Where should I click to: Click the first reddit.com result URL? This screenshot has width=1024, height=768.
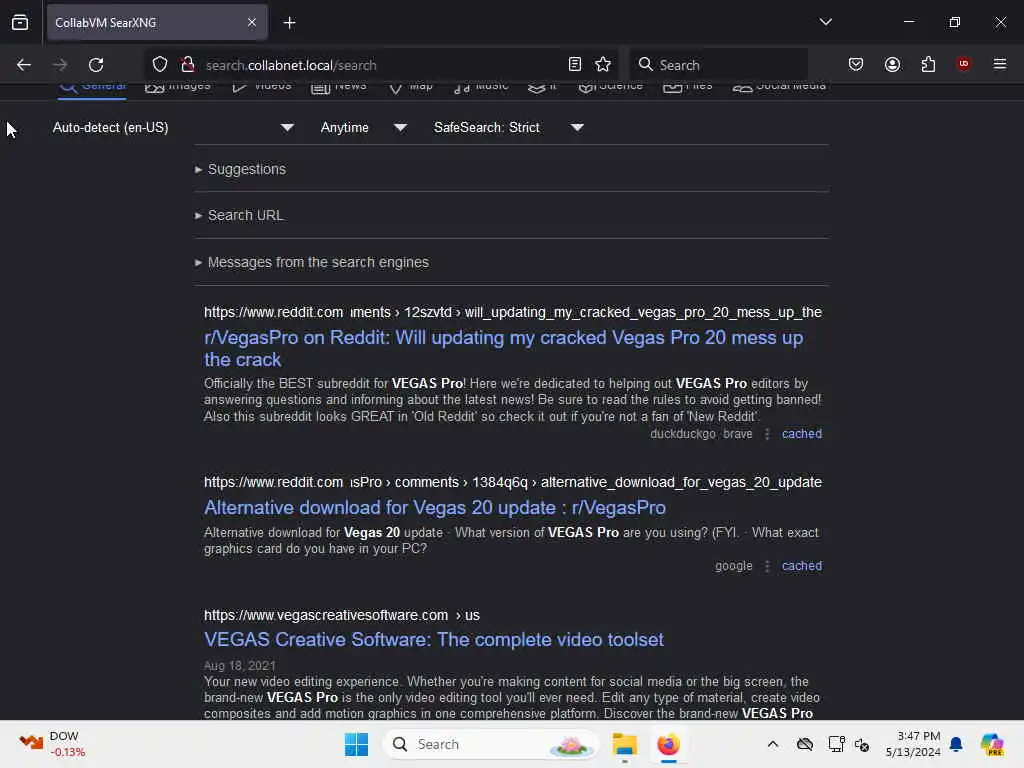[513, 312]
